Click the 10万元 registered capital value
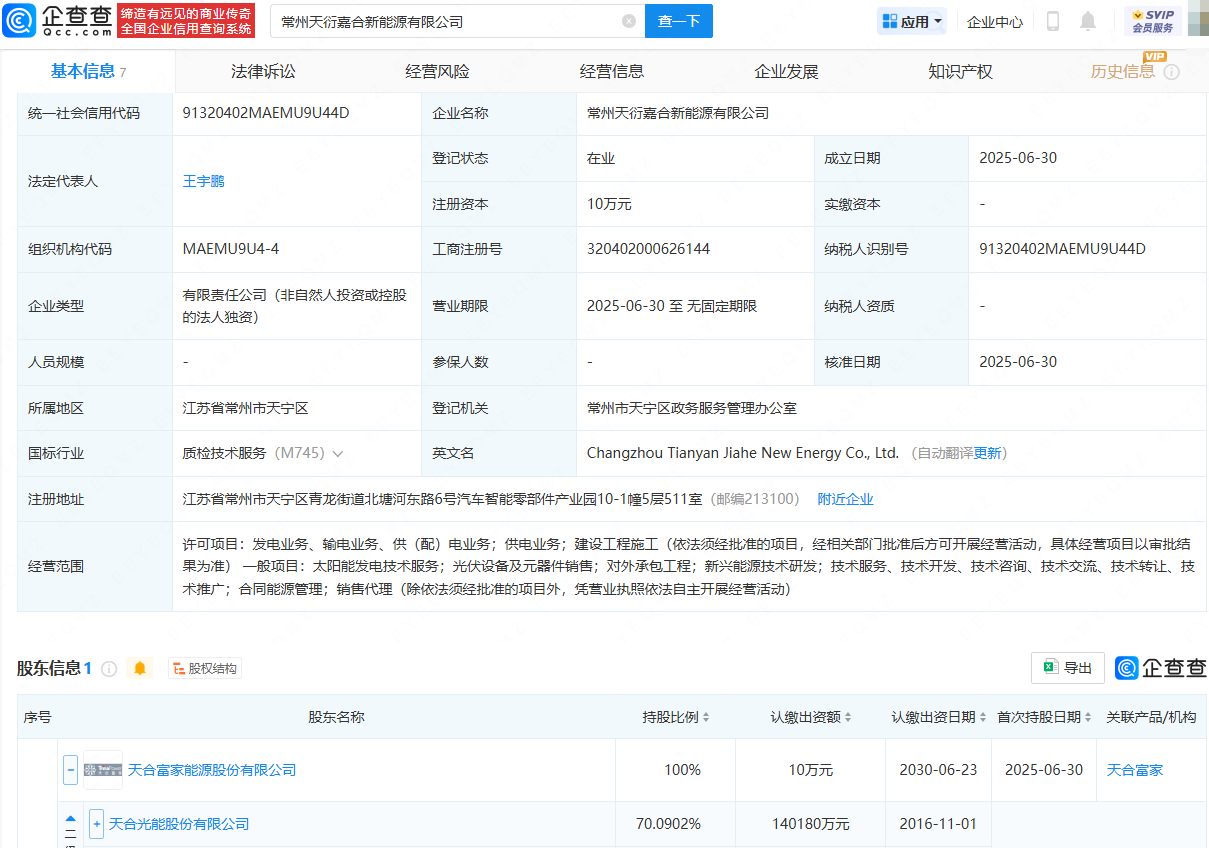Image resolution: width=1209 pixels, height=848 pixels. coord(609,204)
